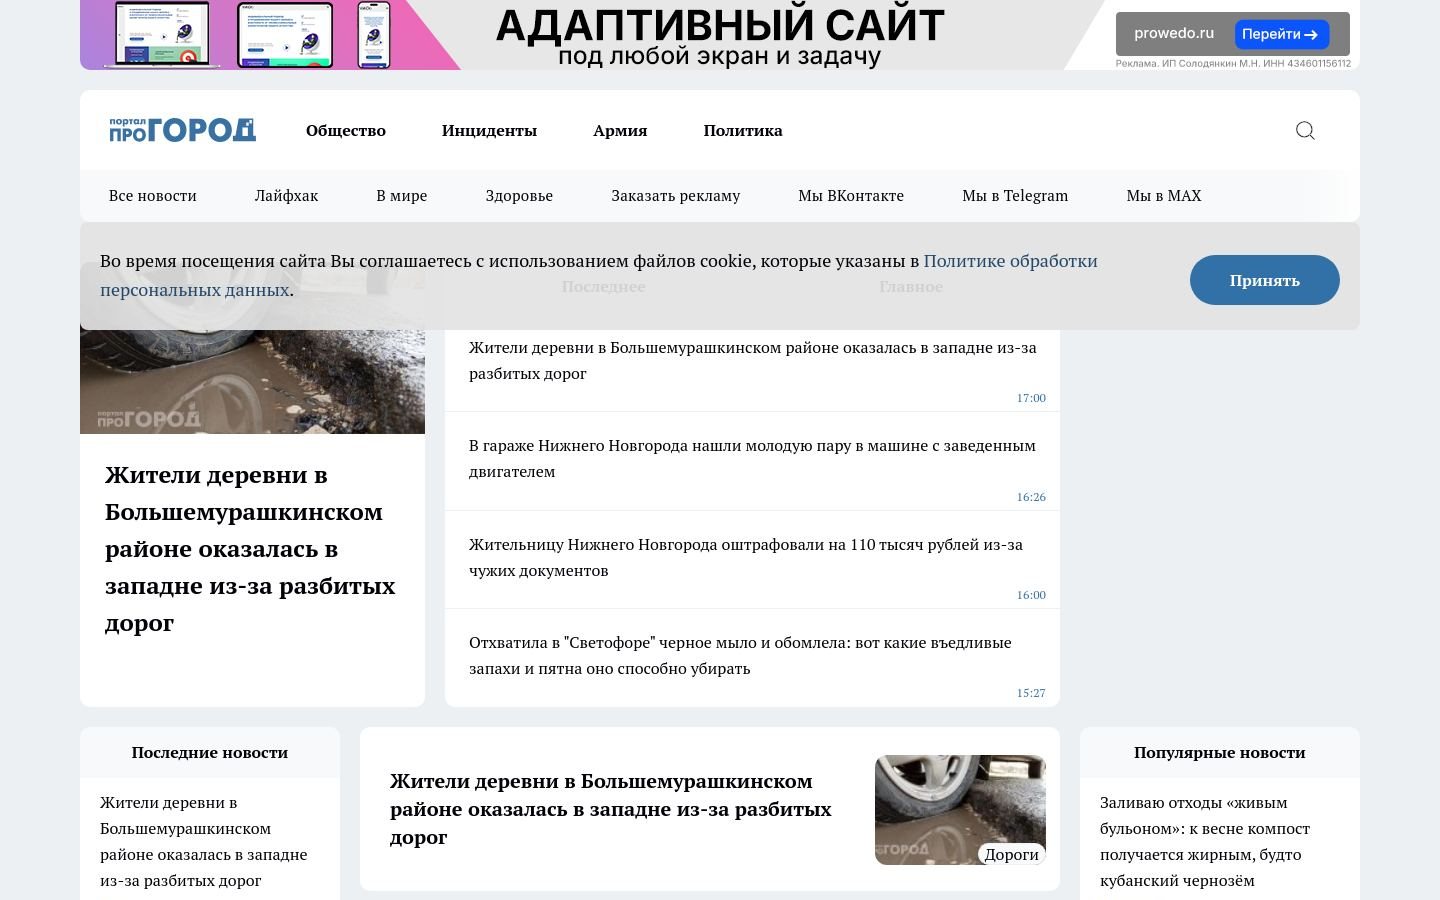The image size is (1440, 900).
Task: Click the АДАПТИВНЫЙ САЙТ banner headline
Action: coord(720,25)
